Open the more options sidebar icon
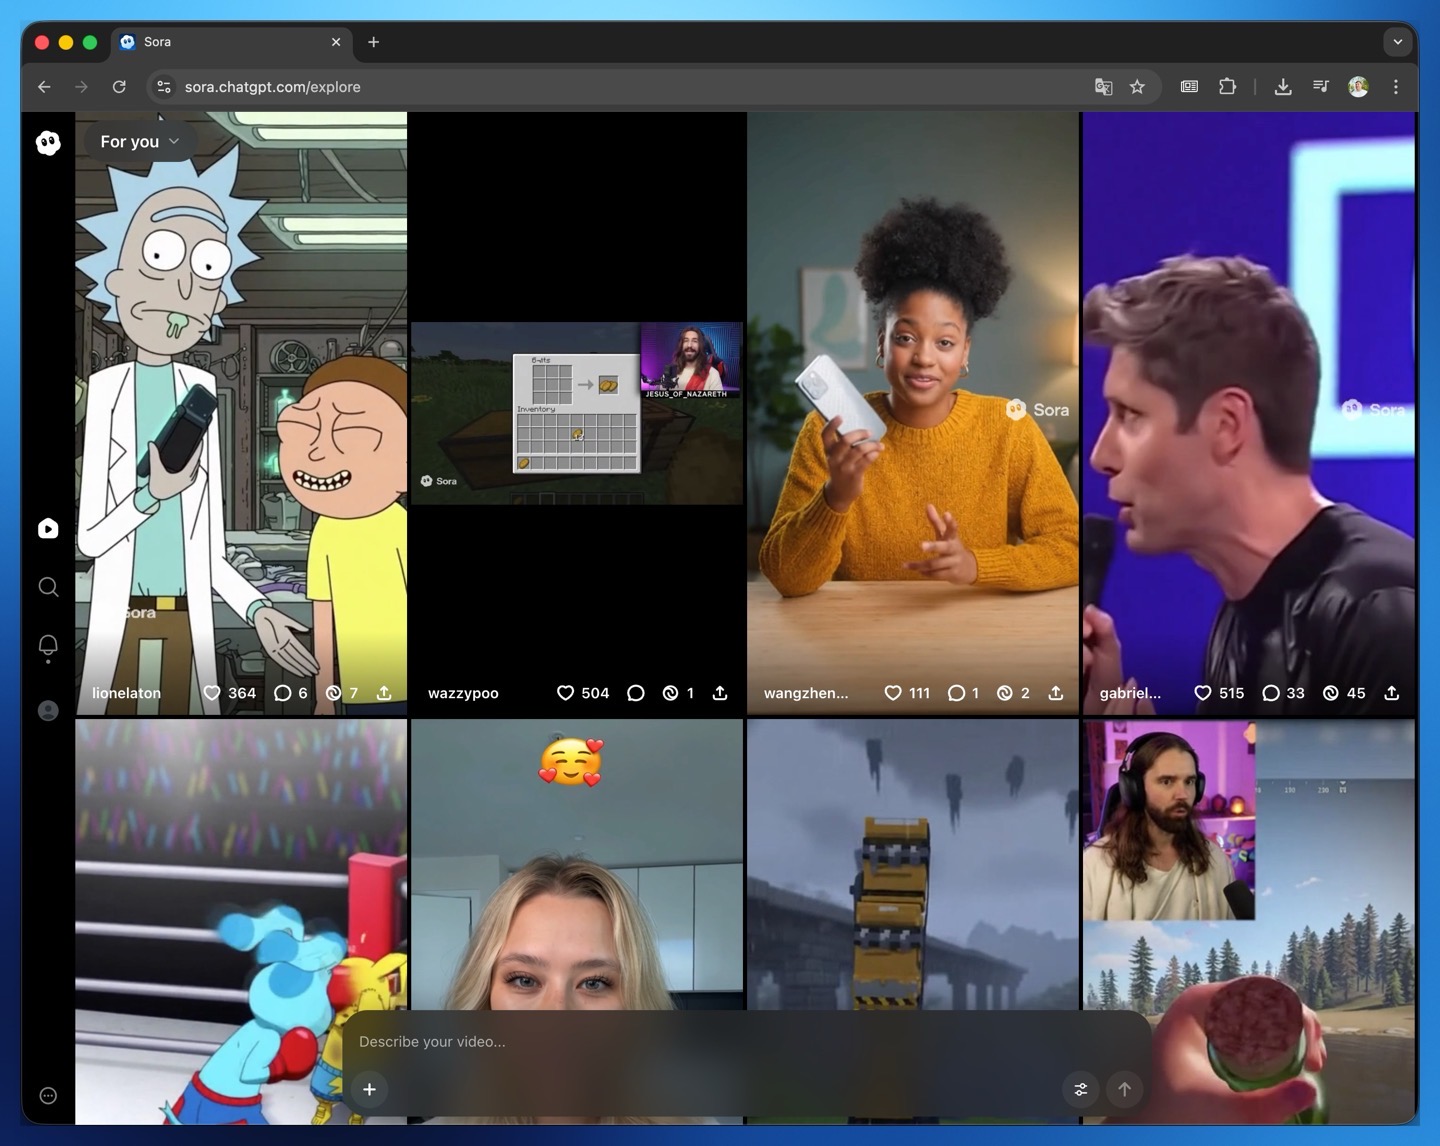1440x1146 pixels. click(x=48, y=1096)
